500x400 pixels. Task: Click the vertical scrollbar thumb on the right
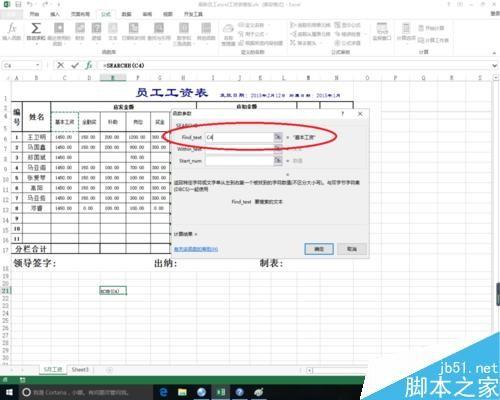(498, 294)
